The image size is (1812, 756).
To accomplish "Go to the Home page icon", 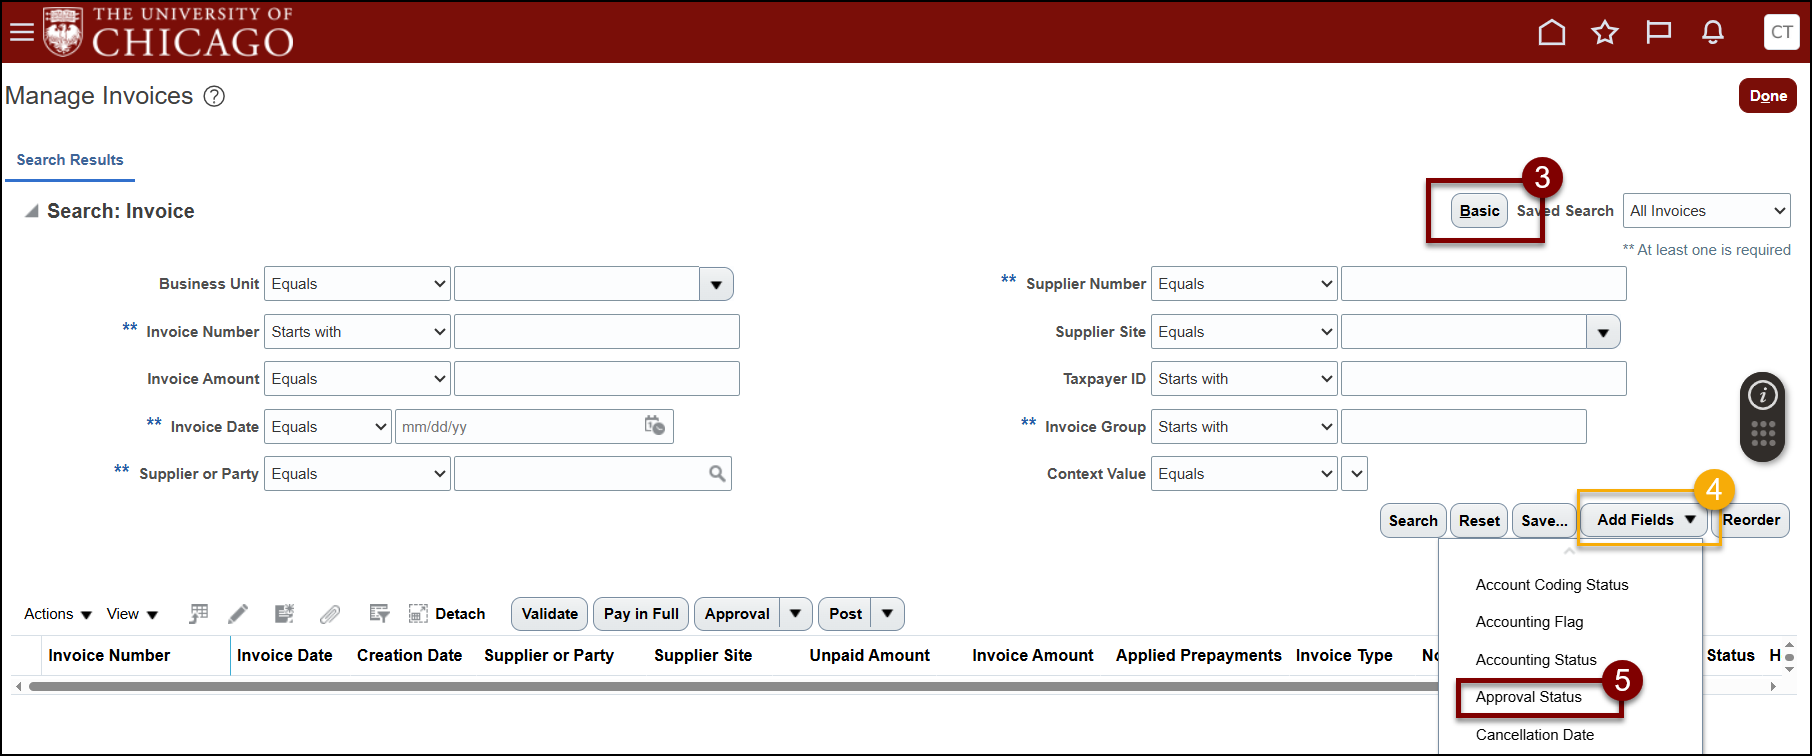I will coord(1551,33).
